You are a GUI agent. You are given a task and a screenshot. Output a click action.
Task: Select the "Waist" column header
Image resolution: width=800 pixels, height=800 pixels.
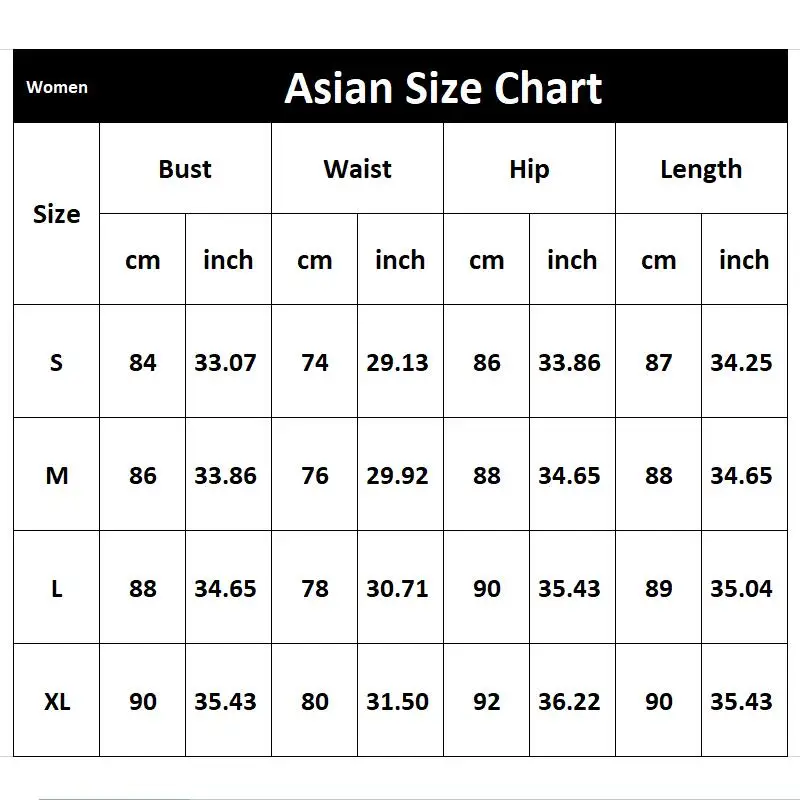coord(357,169)
